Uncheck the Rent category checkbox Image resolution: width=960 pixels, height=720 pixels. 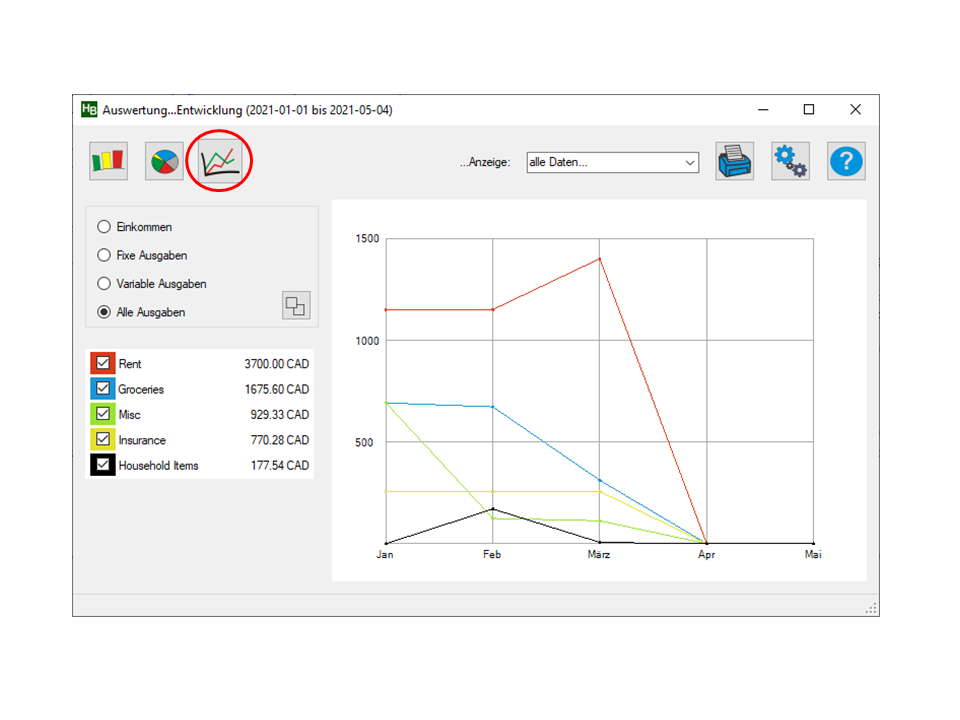pyautogui.click(x=103, y=364)
